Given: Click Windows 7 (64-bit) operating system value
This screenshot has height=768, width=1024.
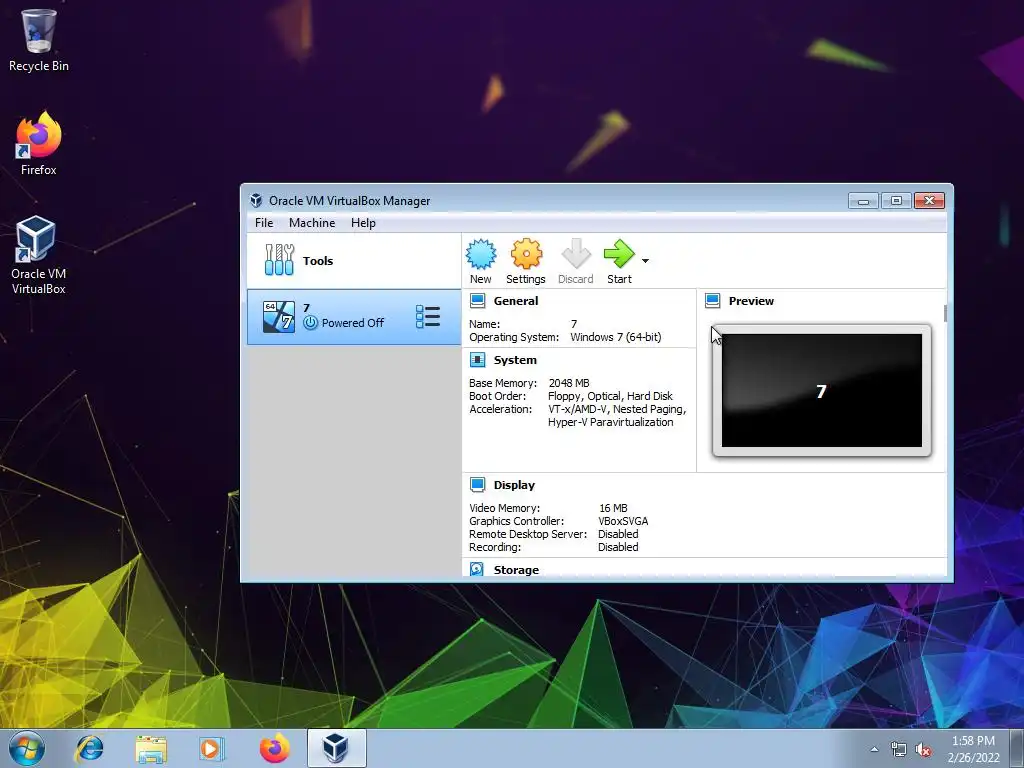Looking at the screenshot, I should (616, 337).
